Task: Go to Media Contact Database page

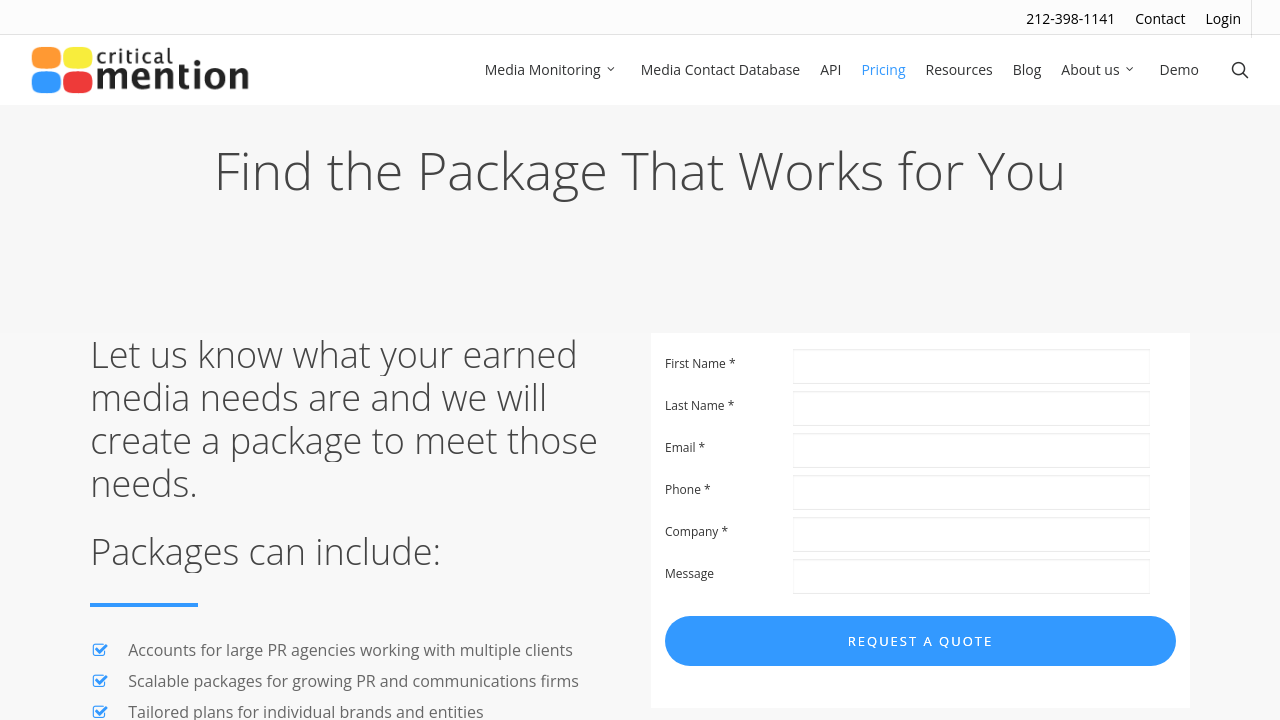Action: tap(720, 70)
